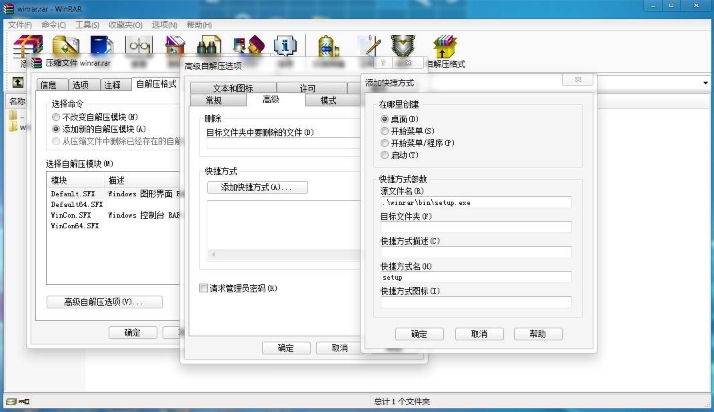Click the question mark help button of 高级自解压选项 dialog
The height and width of the screenshot is (412, 714).
pos(383,63)
